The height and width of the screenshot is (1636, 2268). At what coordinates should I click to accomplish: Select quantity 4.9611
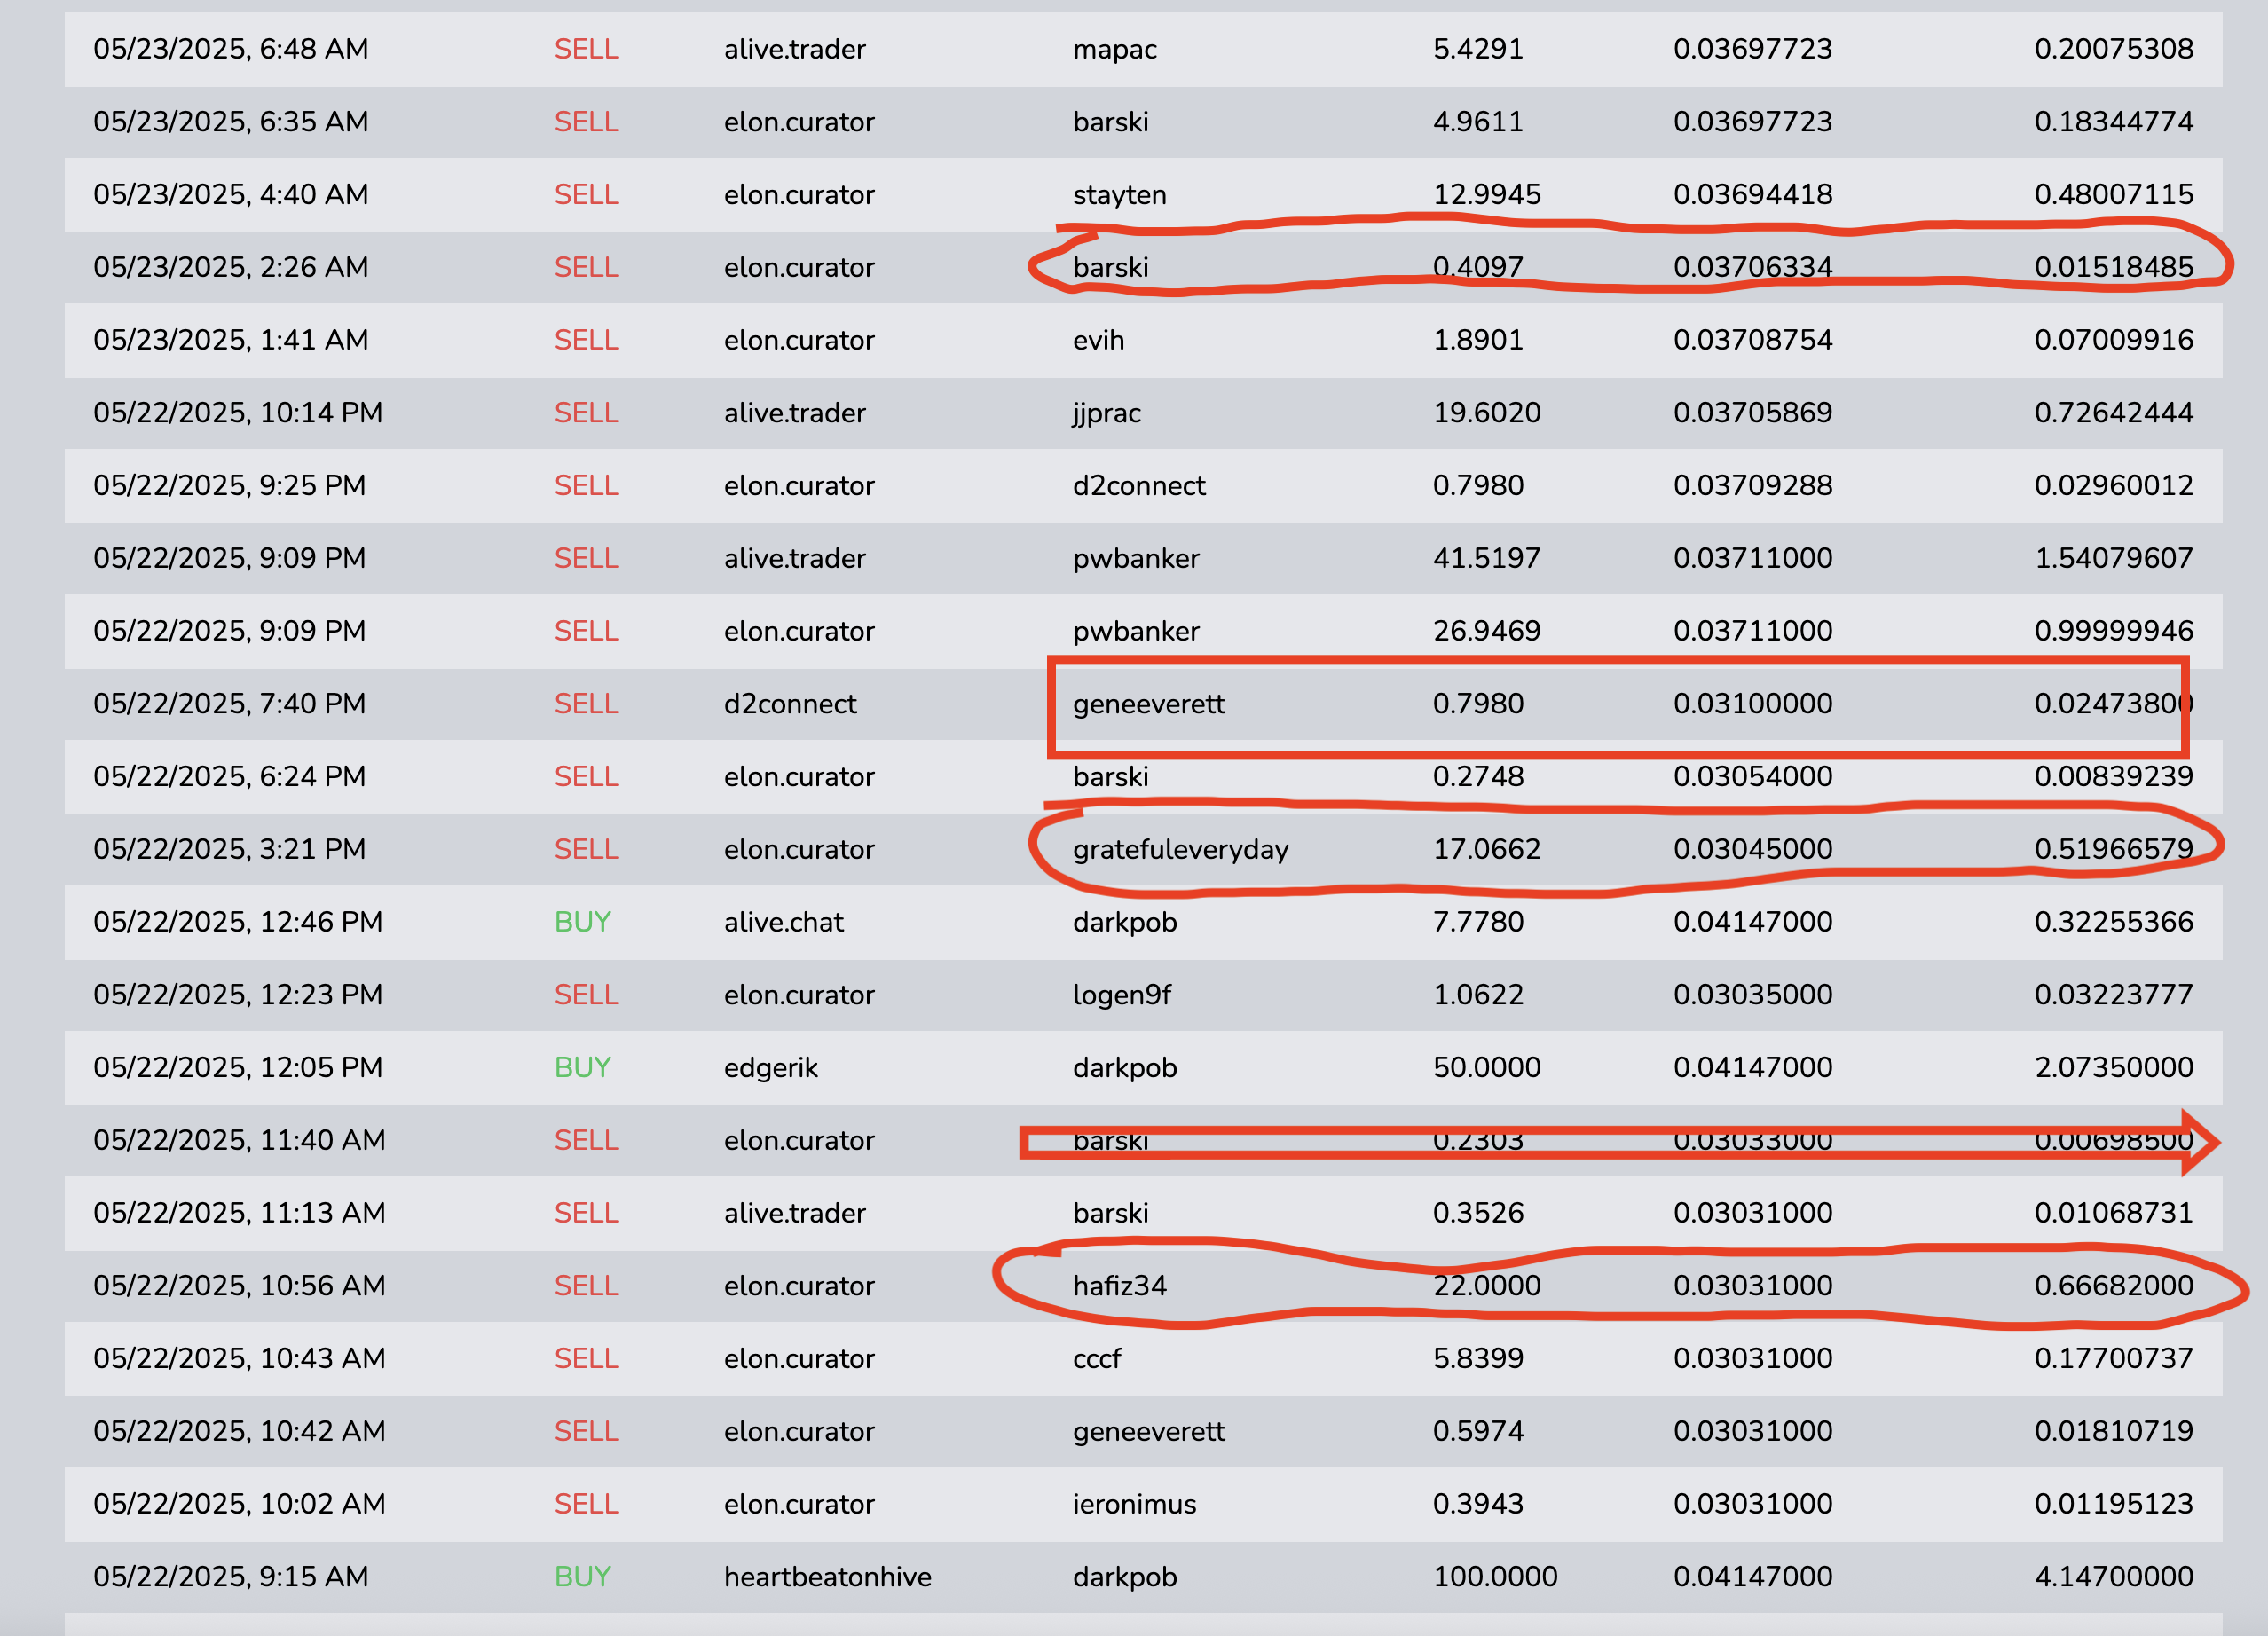pyautogui.click(x=1477, y=122)
